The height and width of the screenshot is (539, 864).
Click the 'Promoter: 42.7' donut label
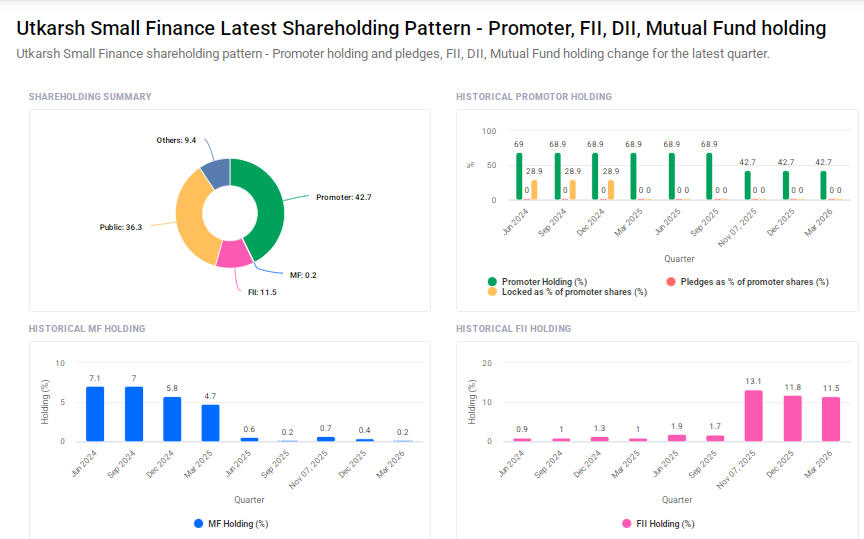coord(344,197)
